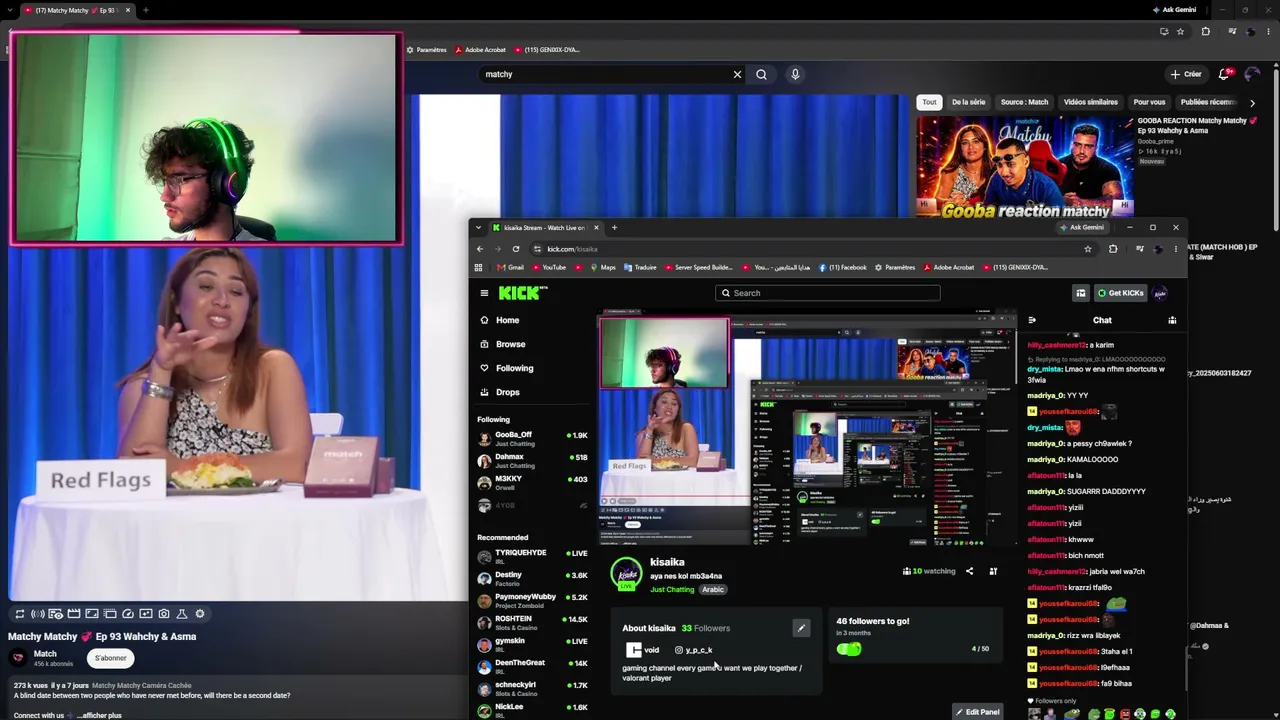Screen dimensions: 1280x720
Task: Expand description with '...afficher plus'
Action: click(x=101, y=715)
